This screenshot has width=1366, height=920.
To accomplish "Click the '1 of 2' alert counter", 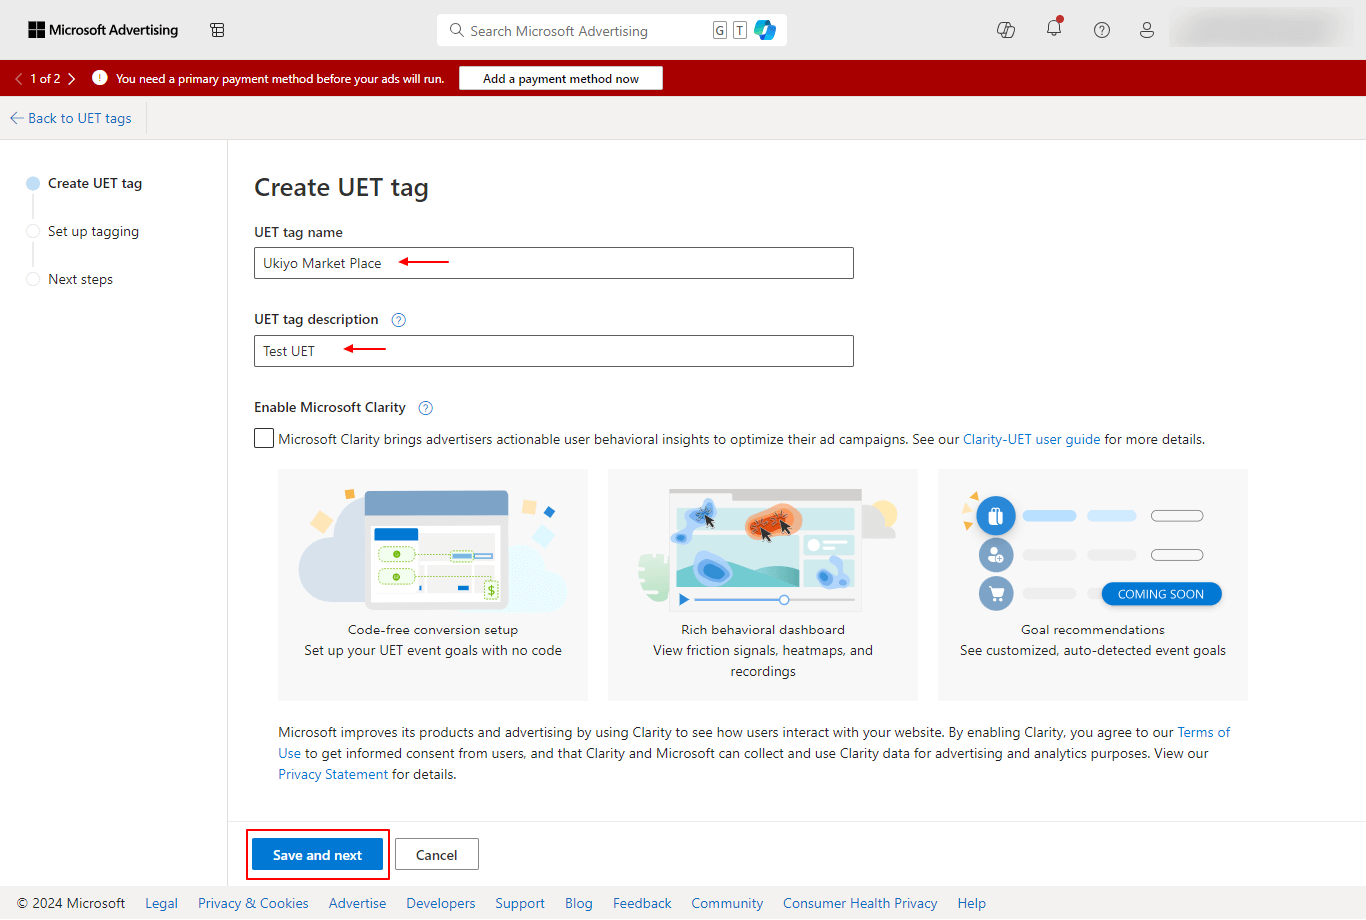I will [x=45, y=78].
